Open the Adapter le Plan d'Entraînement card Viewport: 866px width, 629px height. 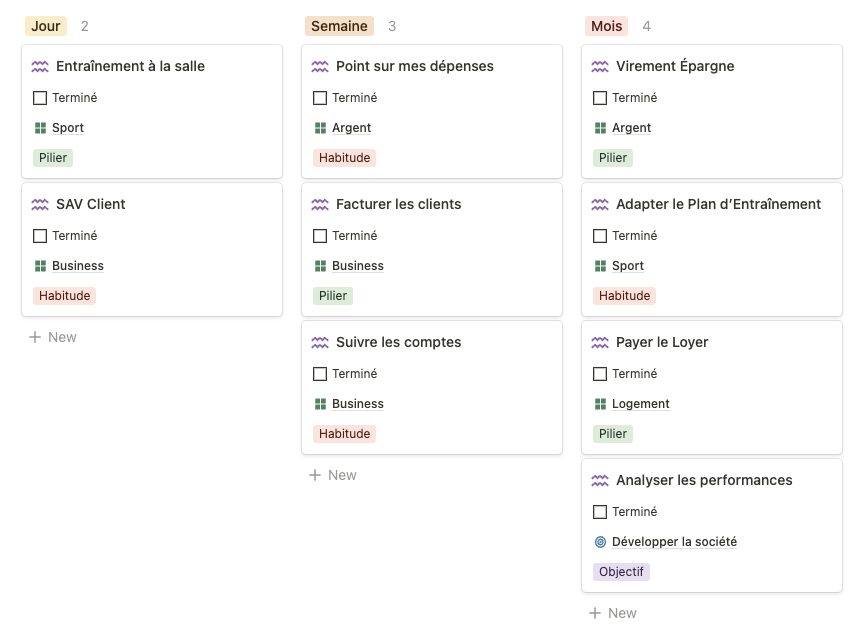(718, 204)
